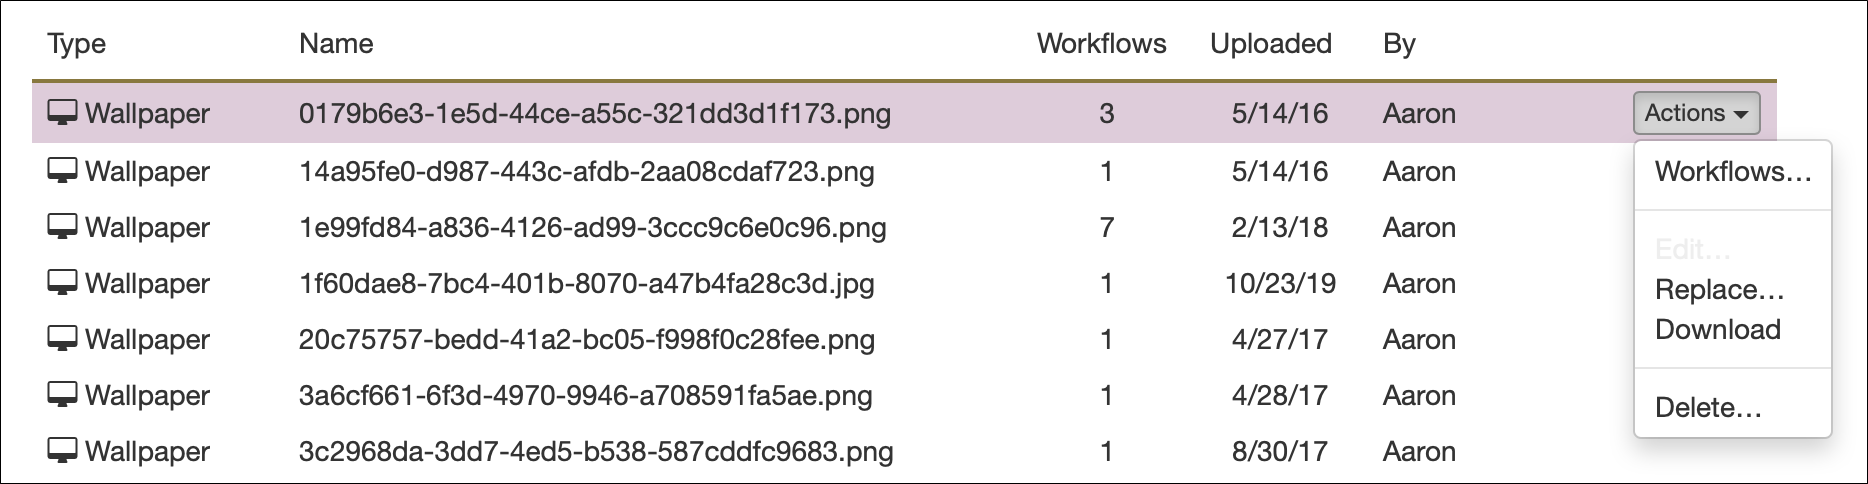Sort files by the Uploaded column header

tap(1271, 44)
